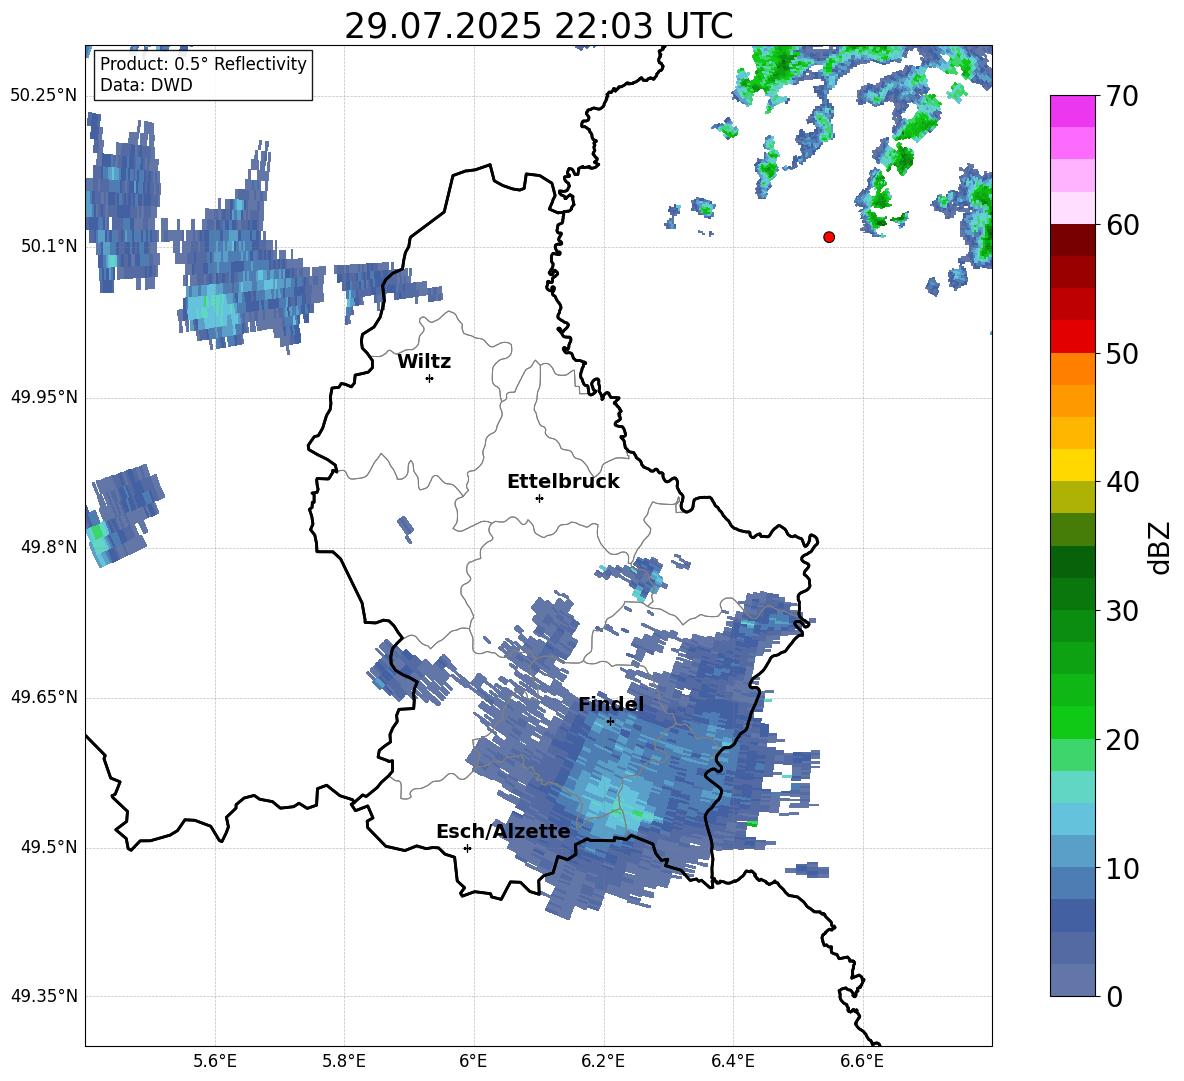
Task: Click the Ettelbruck station cross marker
Action: pos(539,498)
